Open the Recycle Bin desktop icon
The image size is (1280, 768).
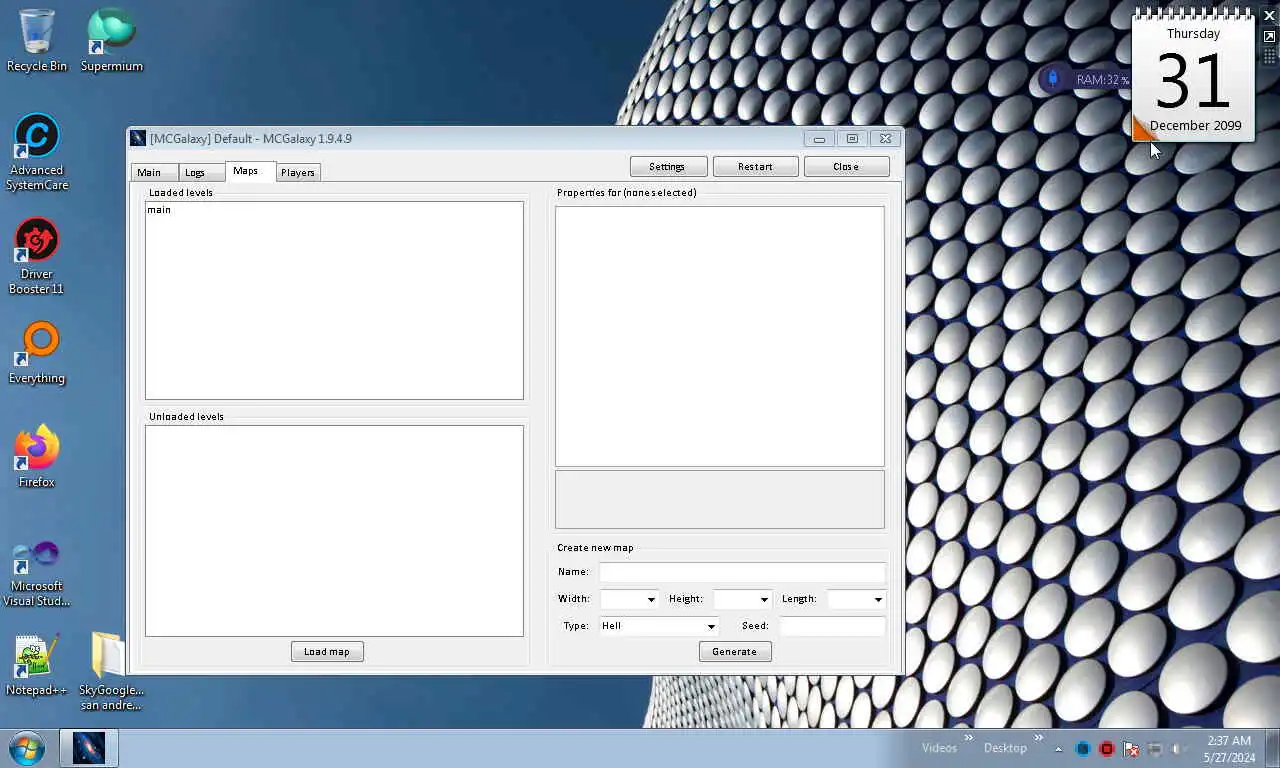(37, 40)
